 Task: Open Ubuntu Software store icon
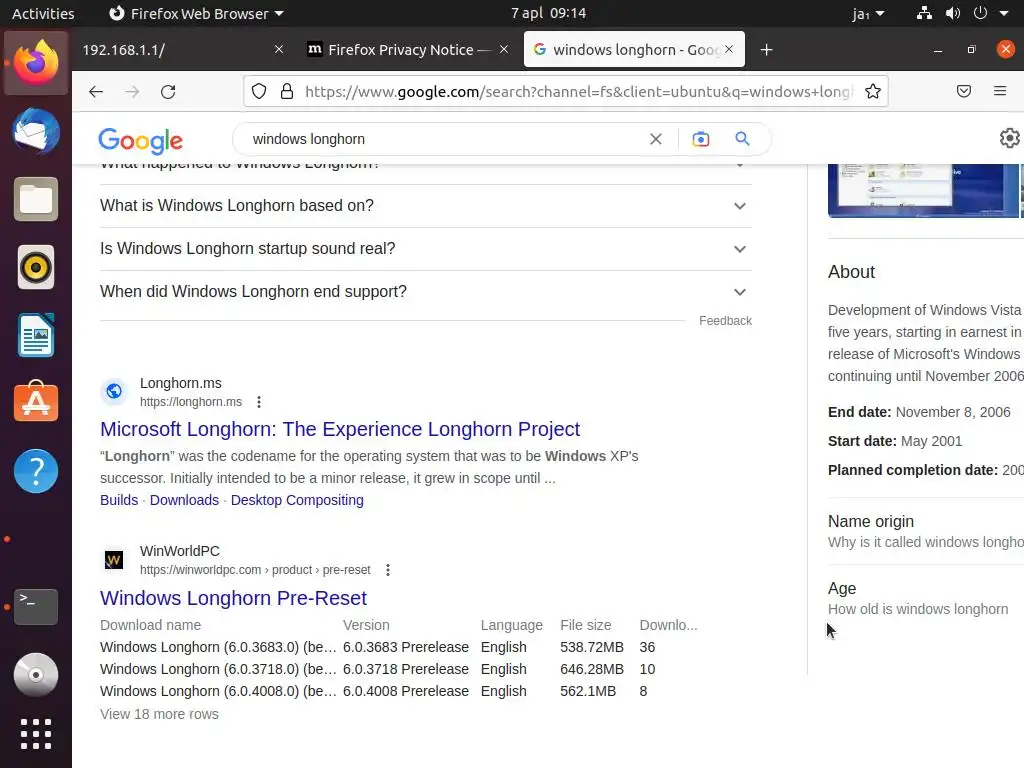coord(36,402)
